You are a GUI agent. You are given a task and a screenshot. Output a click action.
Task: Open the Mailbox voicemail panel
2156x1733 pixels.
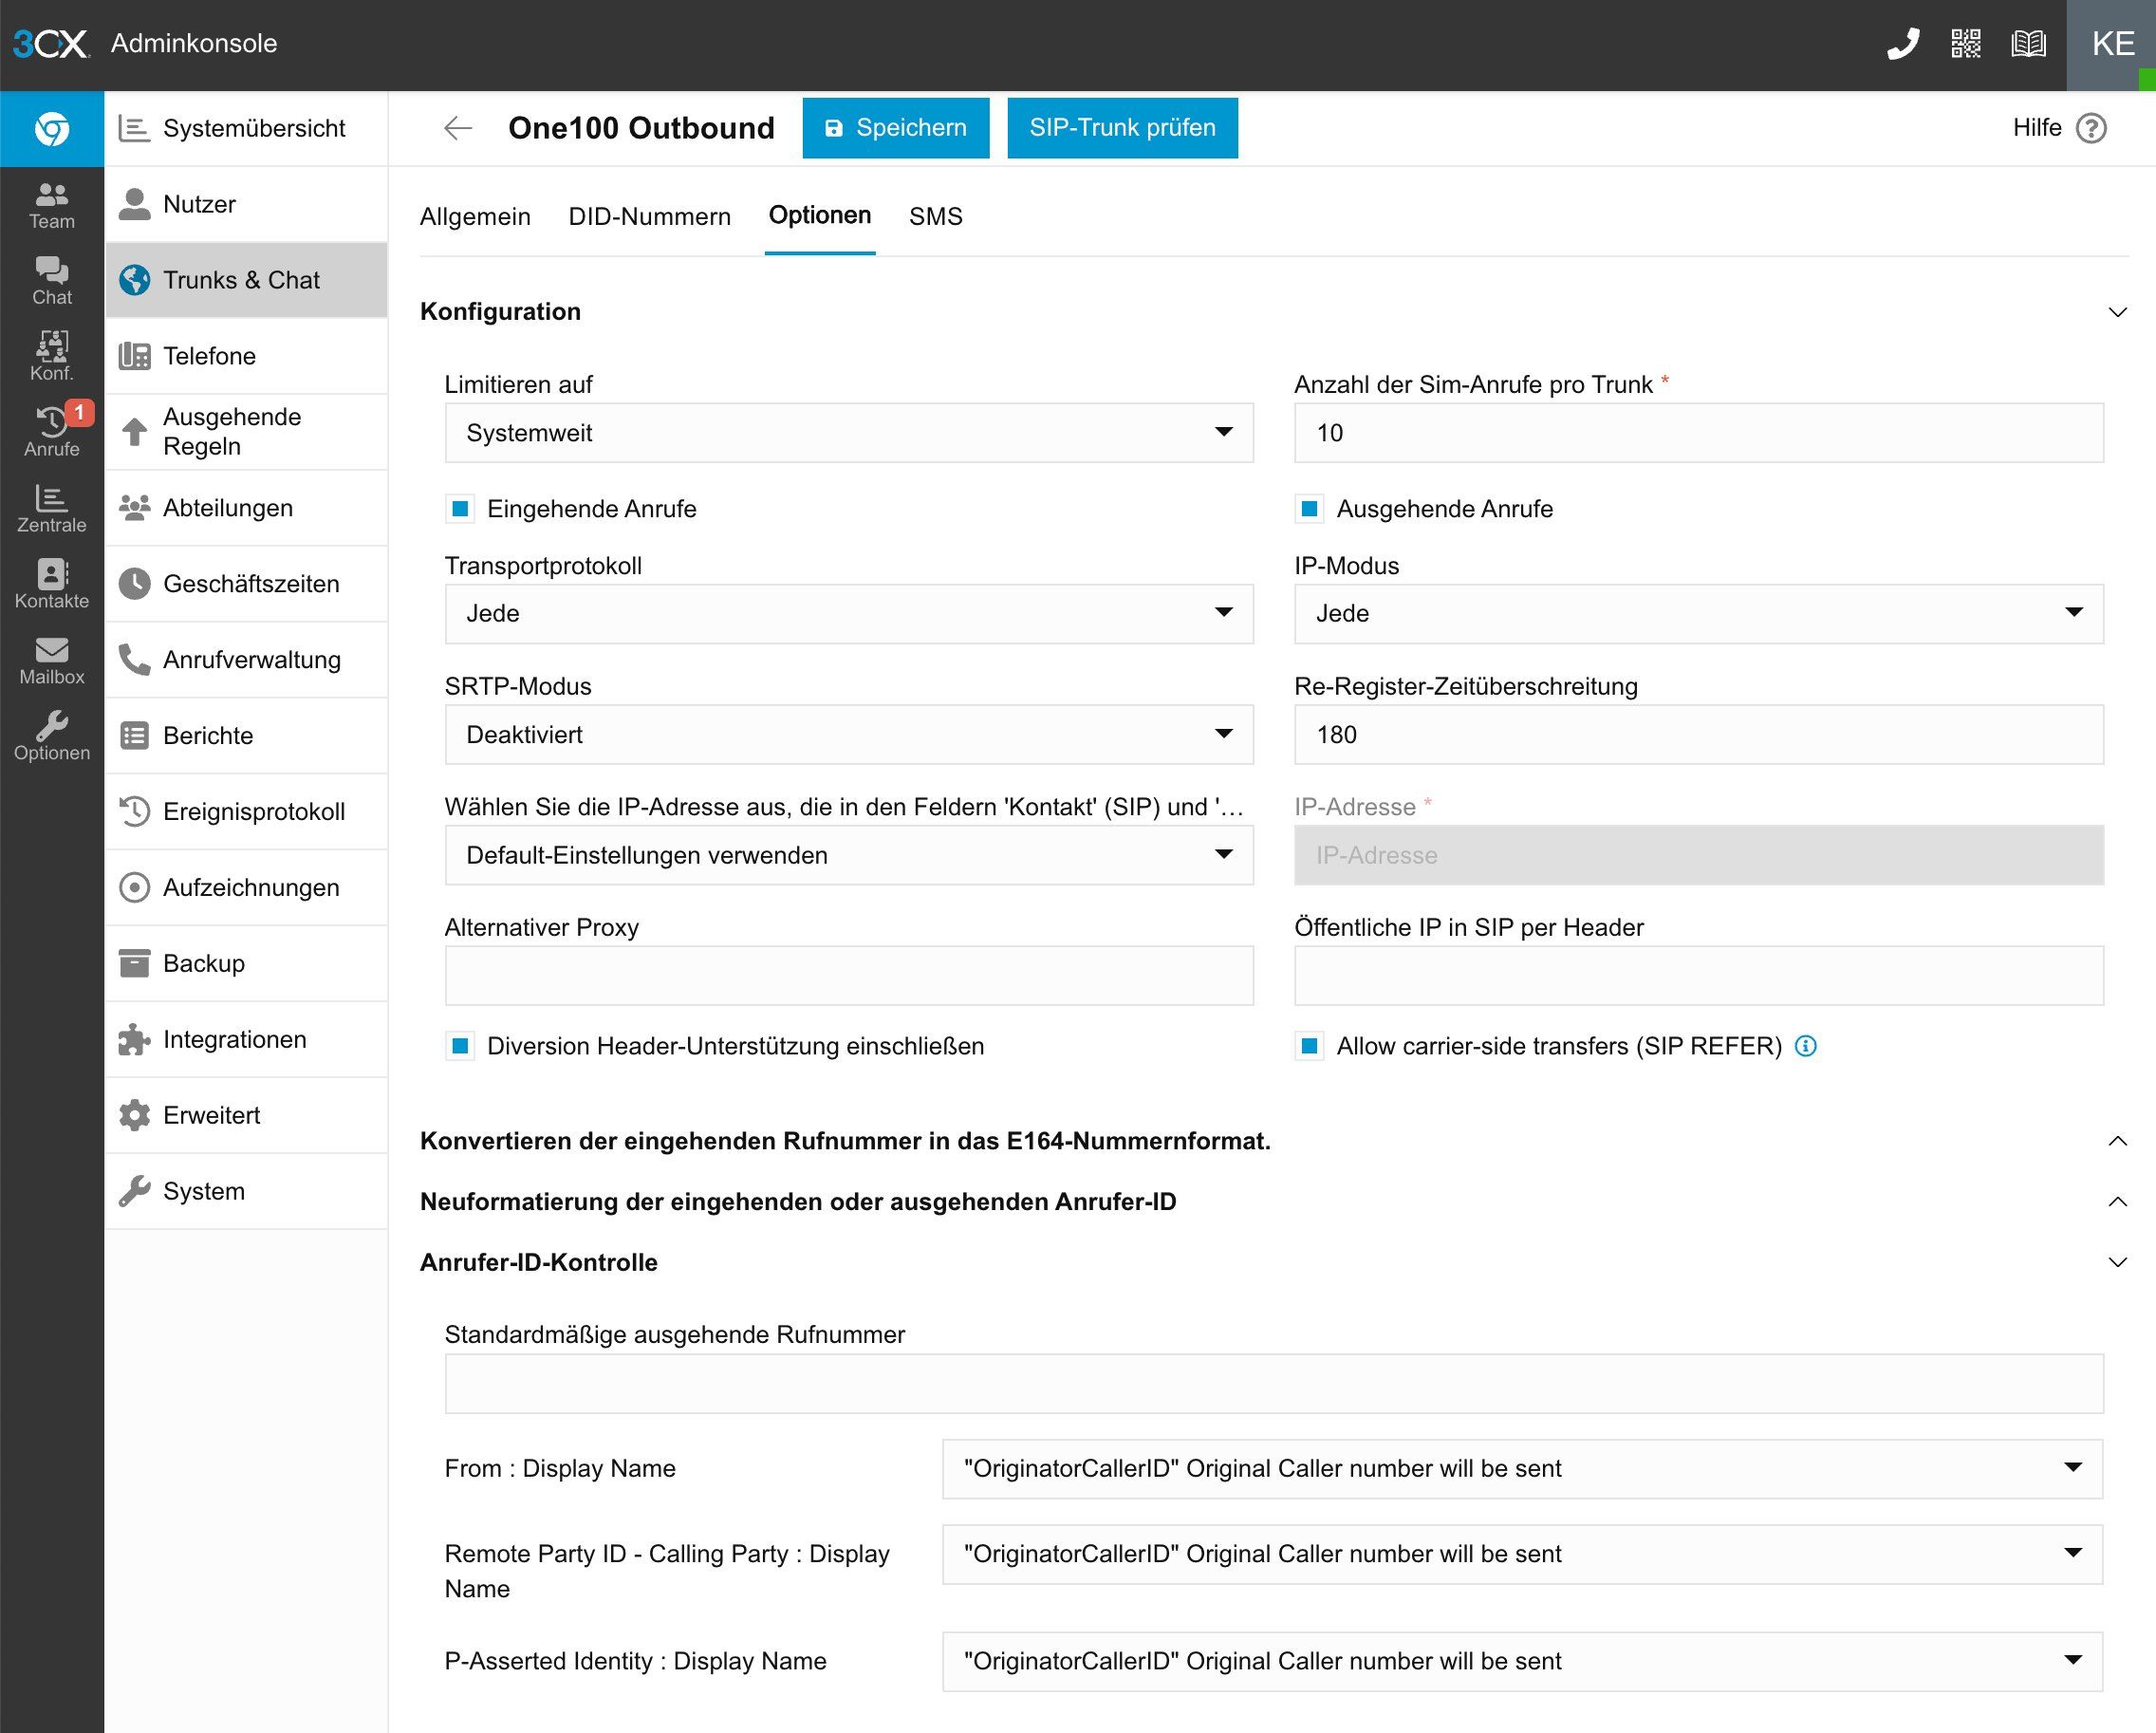click(52, 662)
